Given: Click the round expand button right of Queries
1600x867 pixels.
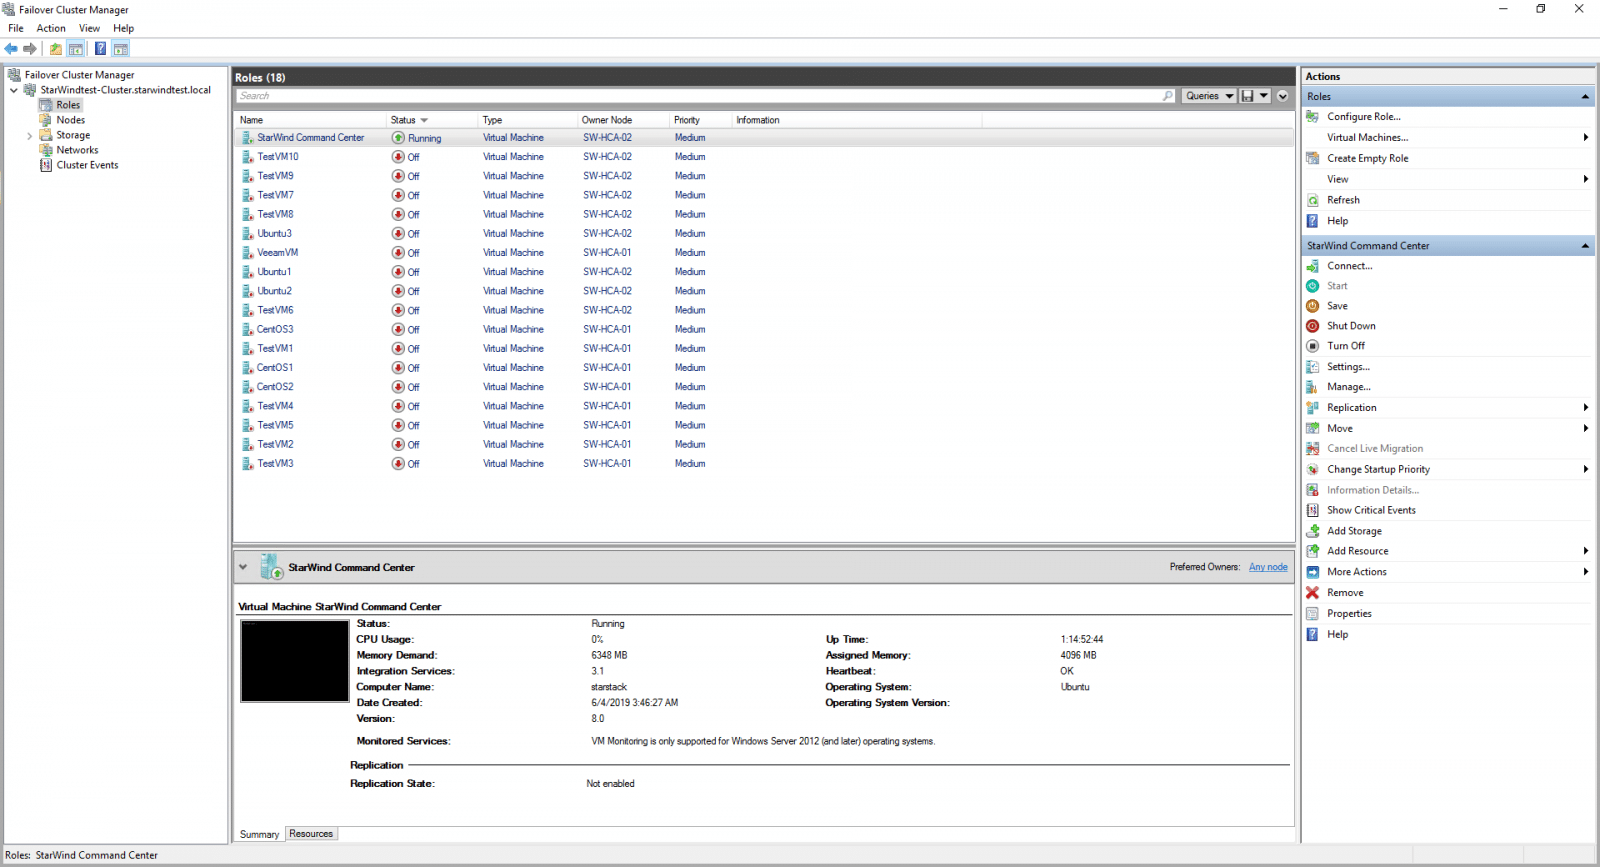Looking at the screenshot, I should point(1283,96).
